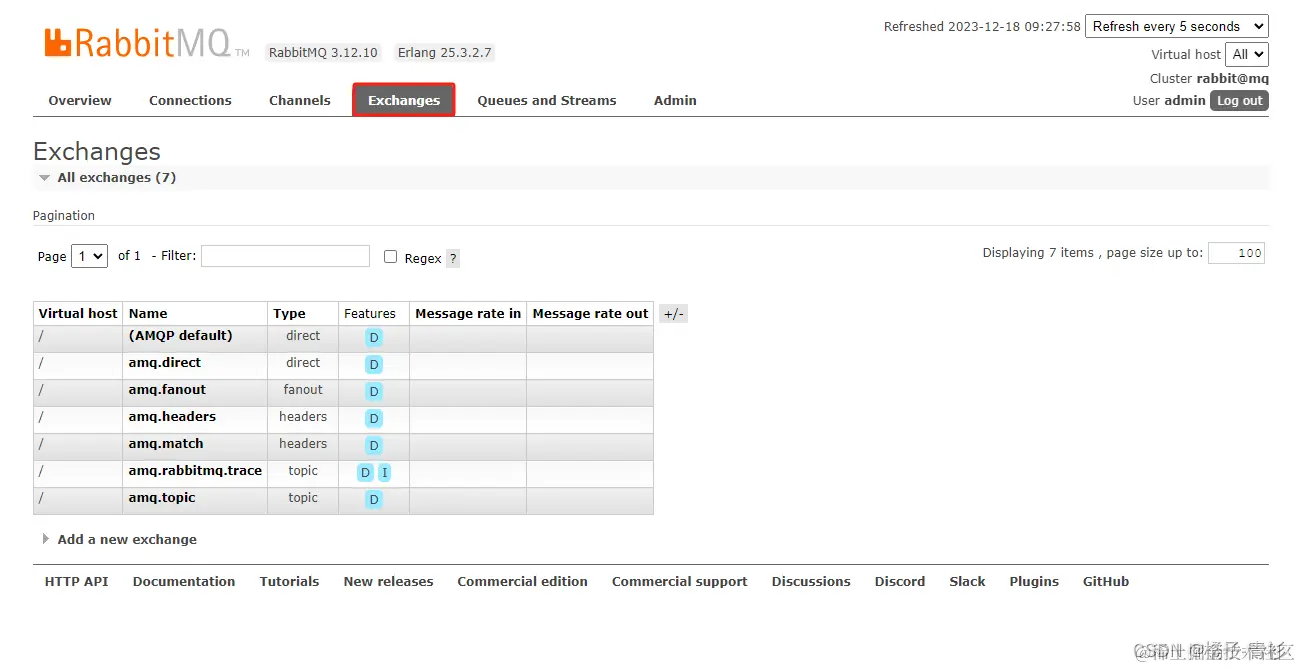Screen dimensions: 1301x669
Task: Click the Filter text input field
Action: pos(285,256)
